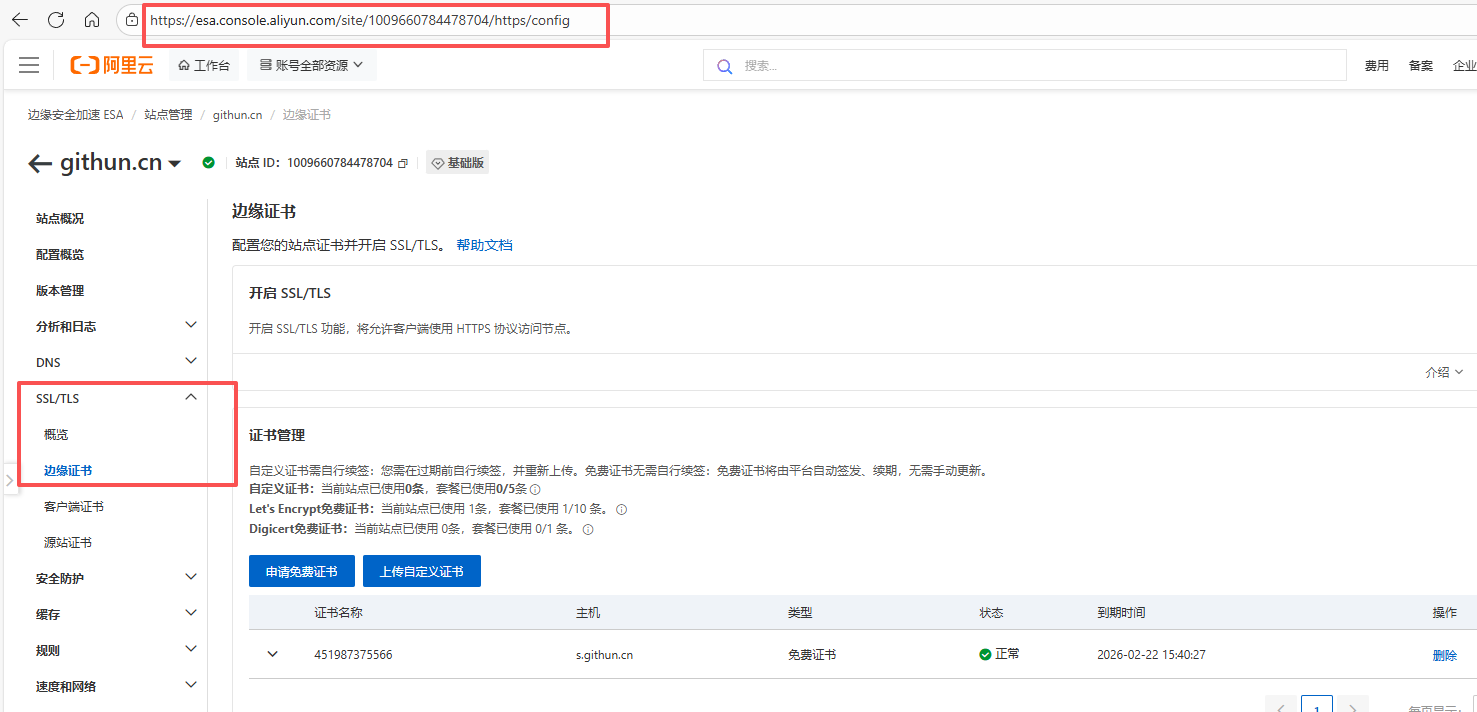Image resolution: width=1477 pixels, height=712 pixels.
Task: Collapse the SSL/TLS sidebar section
Action: (191, 398)
